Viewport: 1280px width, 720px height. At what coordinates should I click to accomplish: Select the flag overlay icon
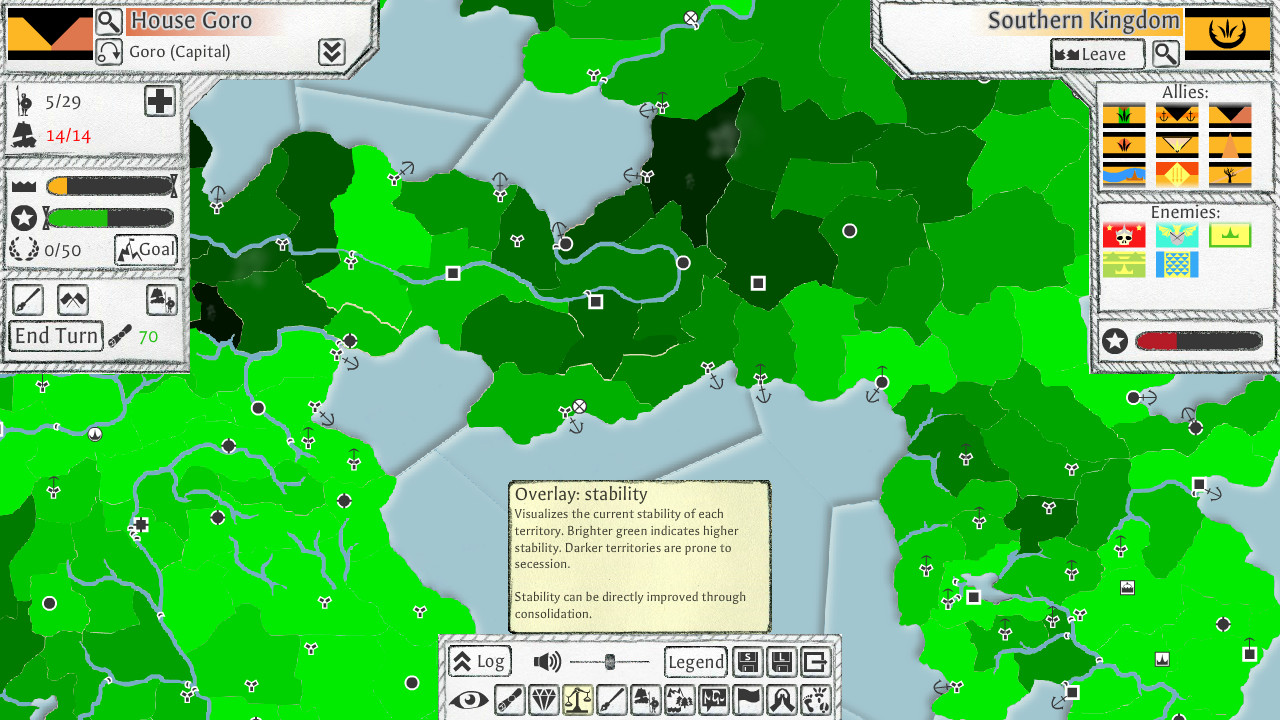tap(748, 699)
